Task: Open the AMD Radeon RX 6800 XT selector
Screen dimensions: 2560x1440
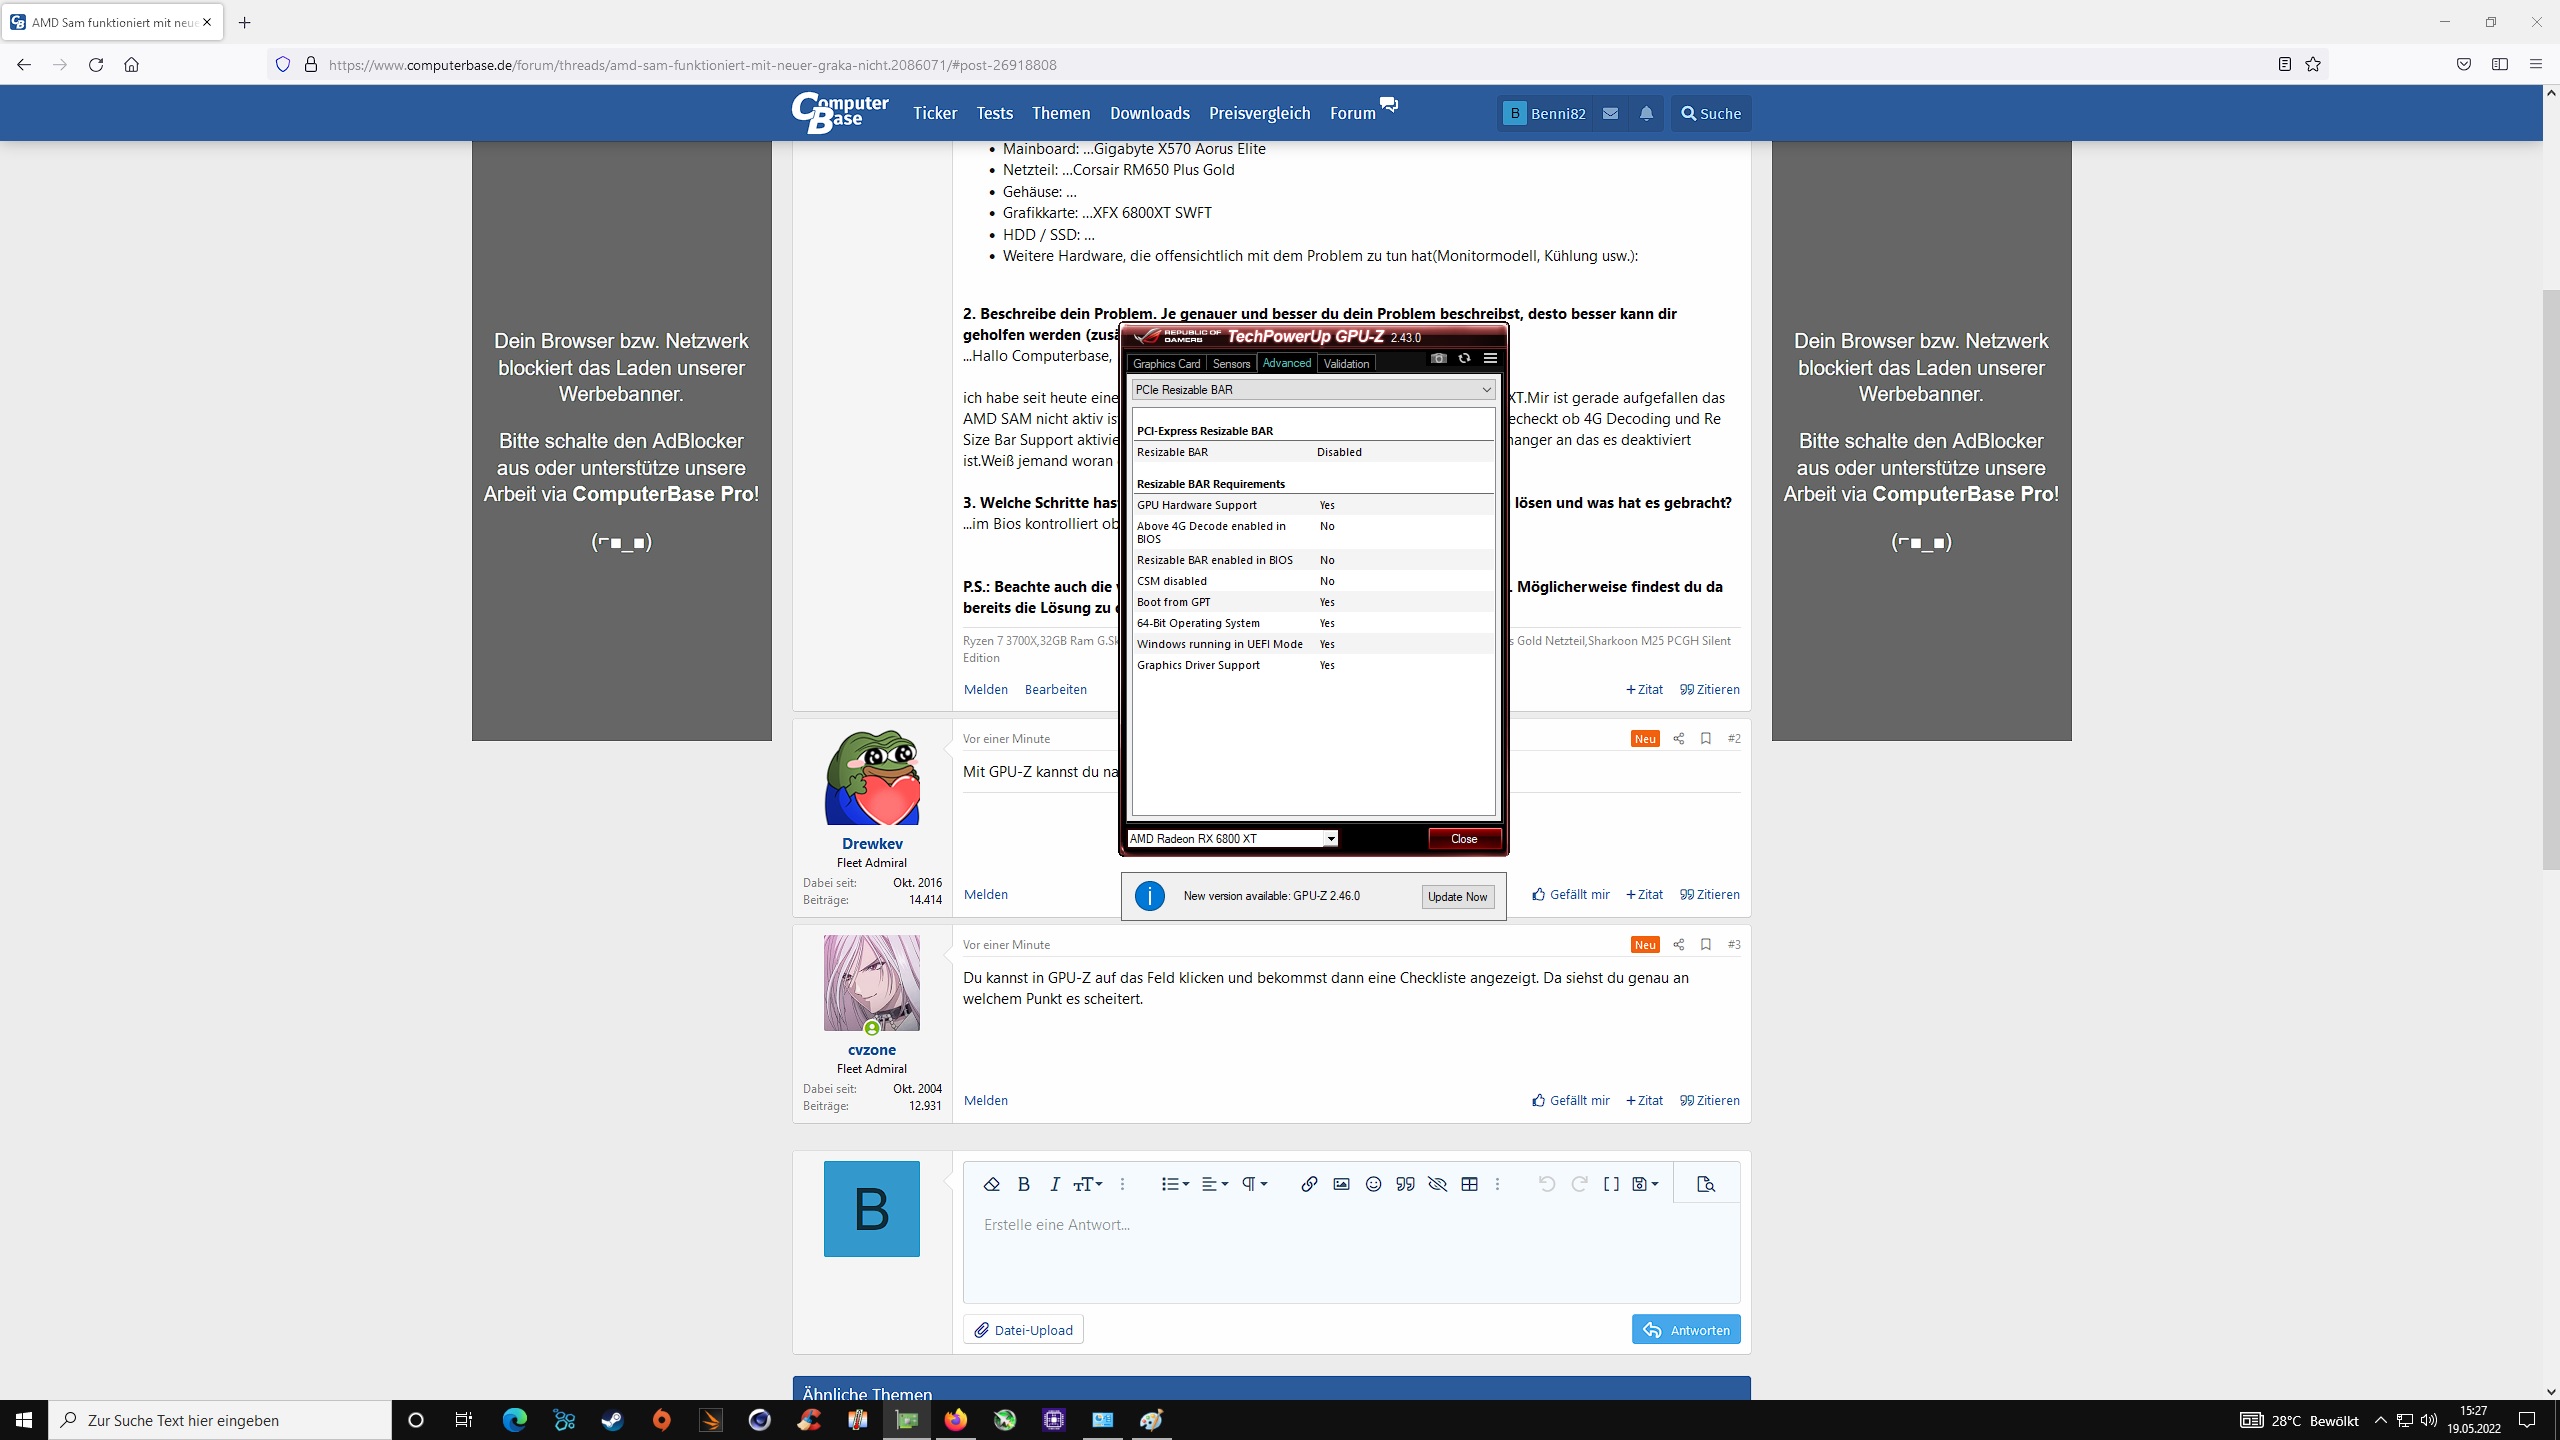Action: click(x=1331, y=839)
